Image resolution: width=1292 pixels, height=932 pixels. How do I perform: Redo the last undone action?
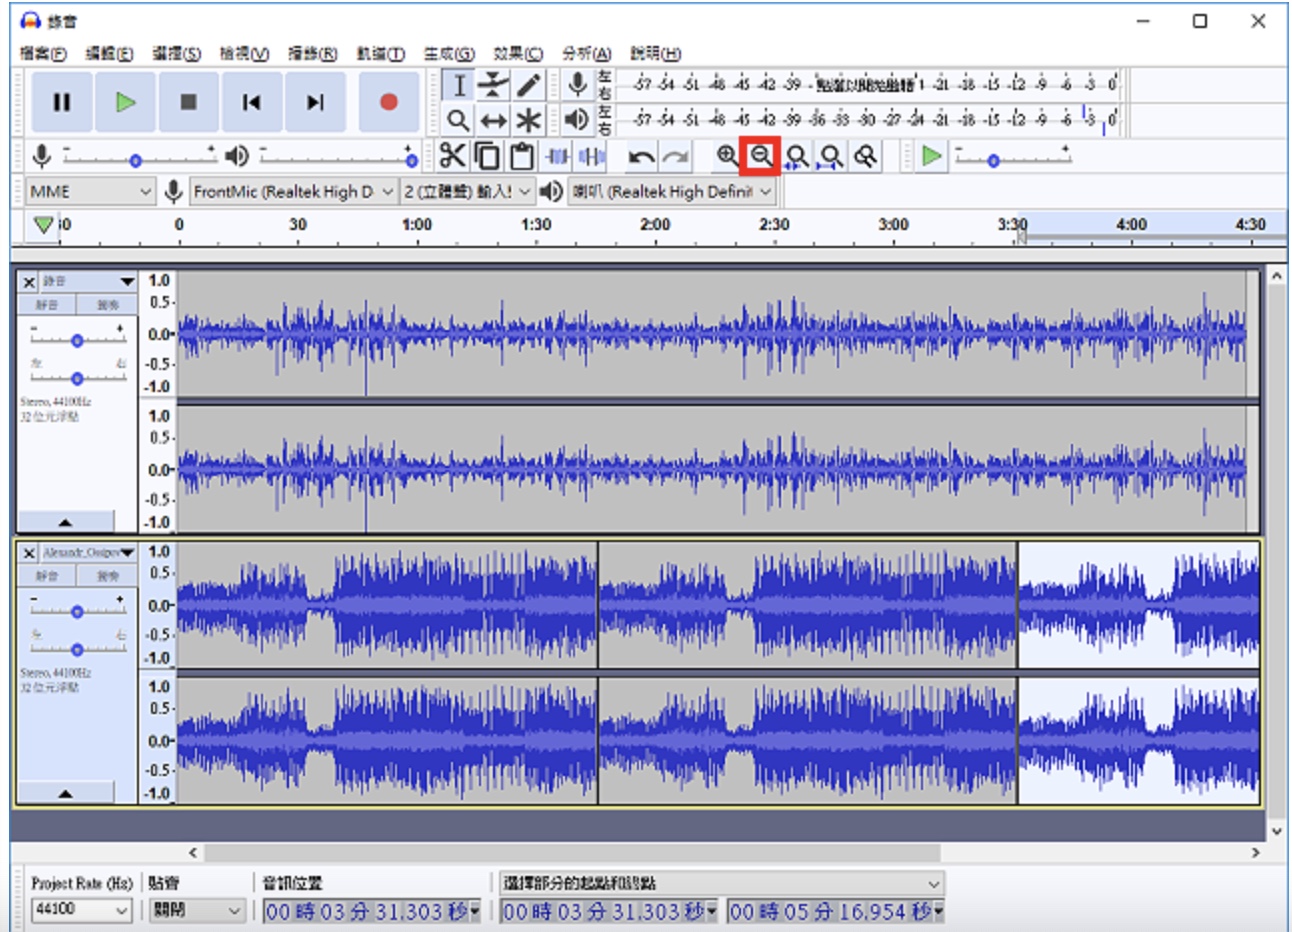coord(676,156)
